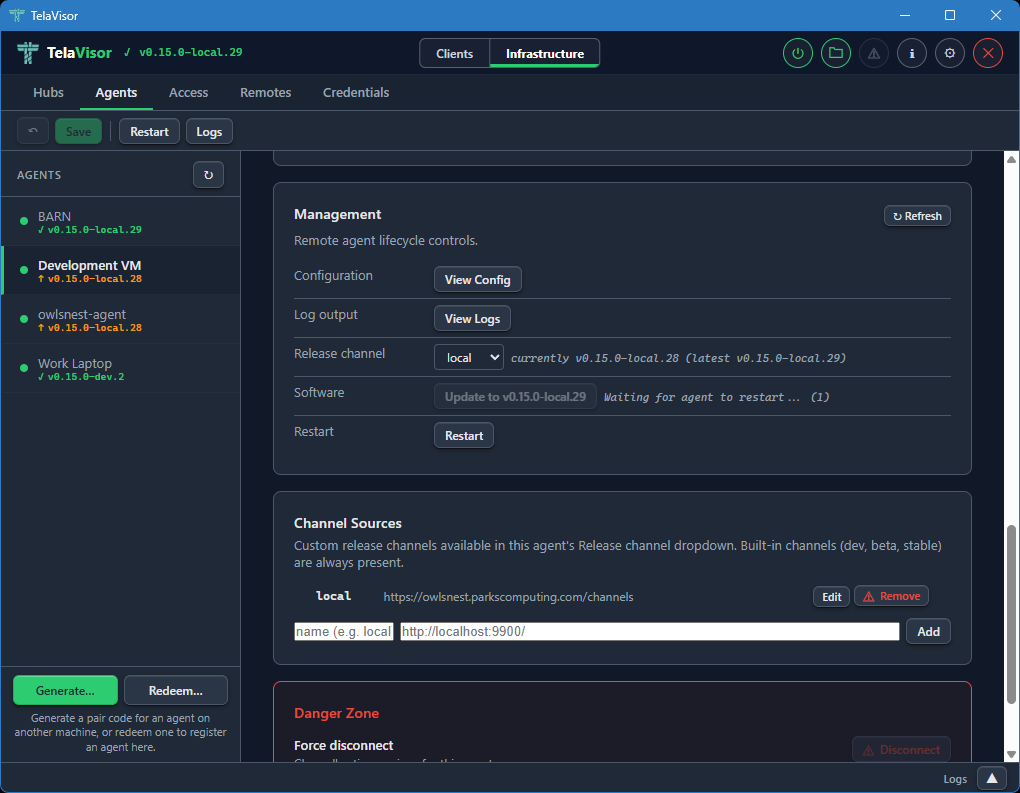
Task: Click the View Logs button
Action: click(472, 319)
